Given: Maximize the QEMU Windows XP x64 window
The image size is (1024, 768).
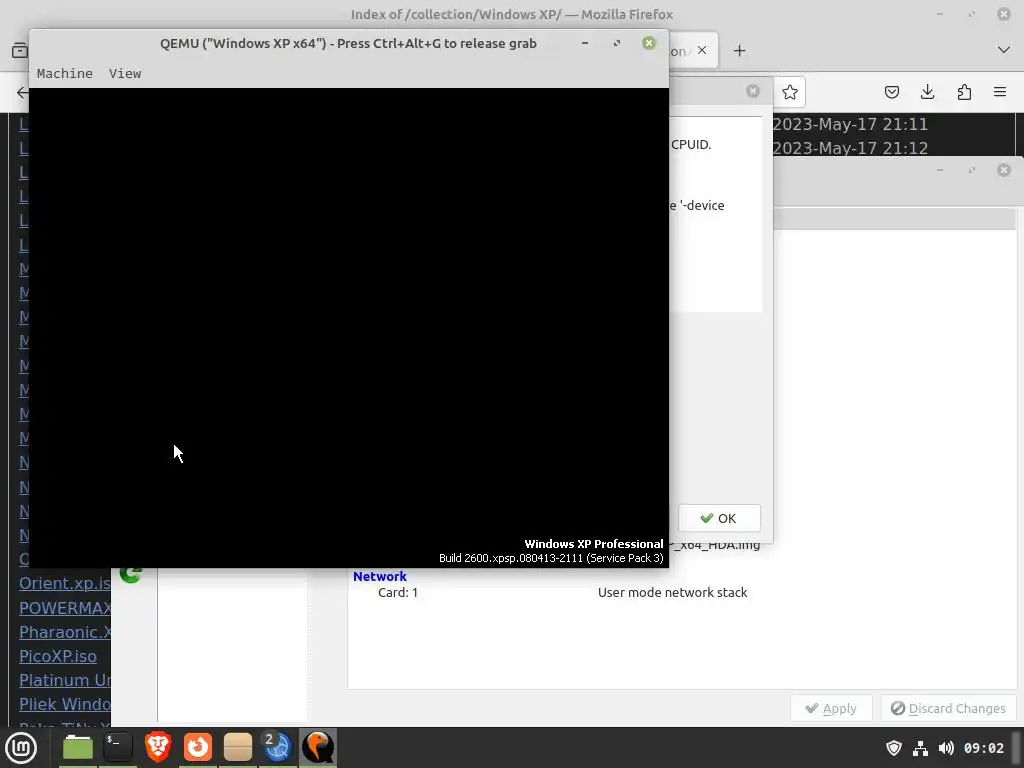Looking at the screenshot, I should 616,43.
